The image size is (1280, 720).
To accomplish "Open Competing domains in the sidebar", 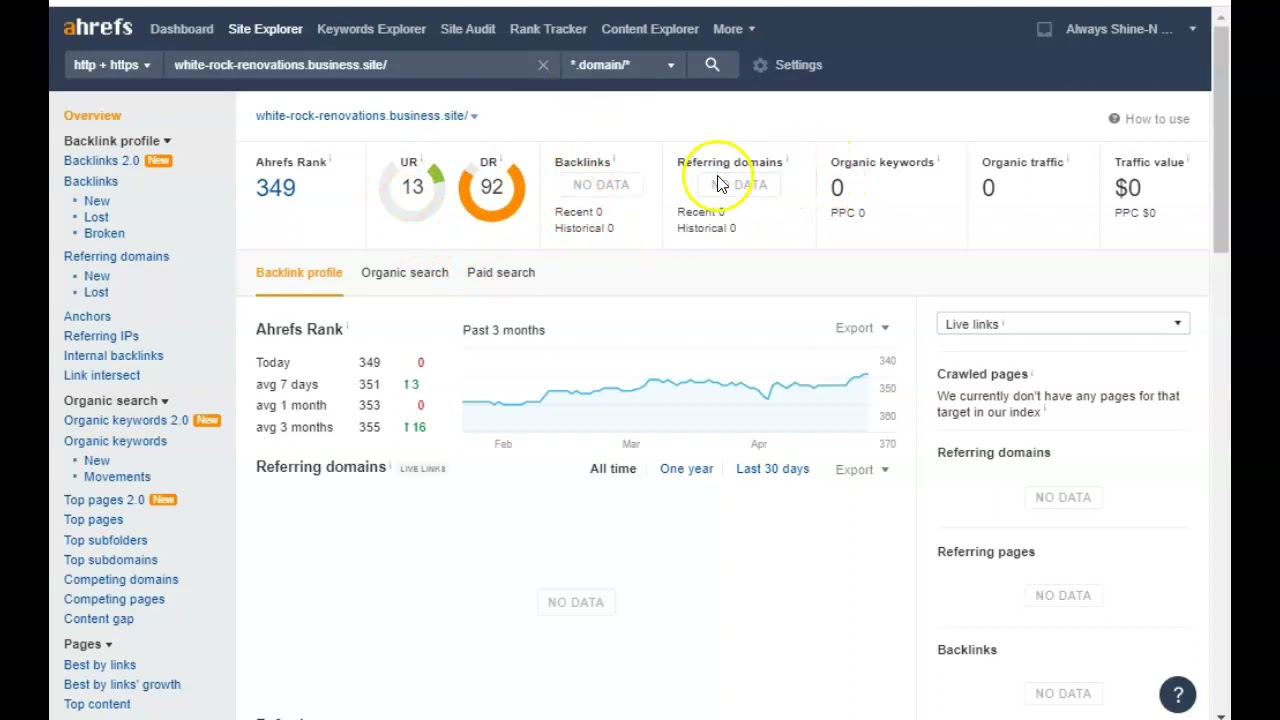I will coord(121,580).
